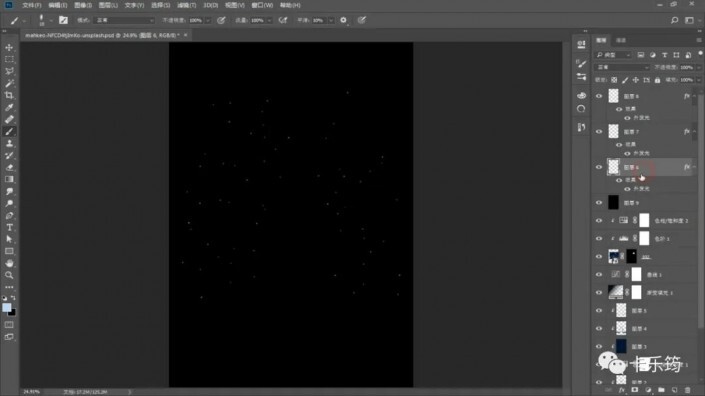Screen dimensions: 705x396
Task: Select the Crop tool
Action: point(9,95)
